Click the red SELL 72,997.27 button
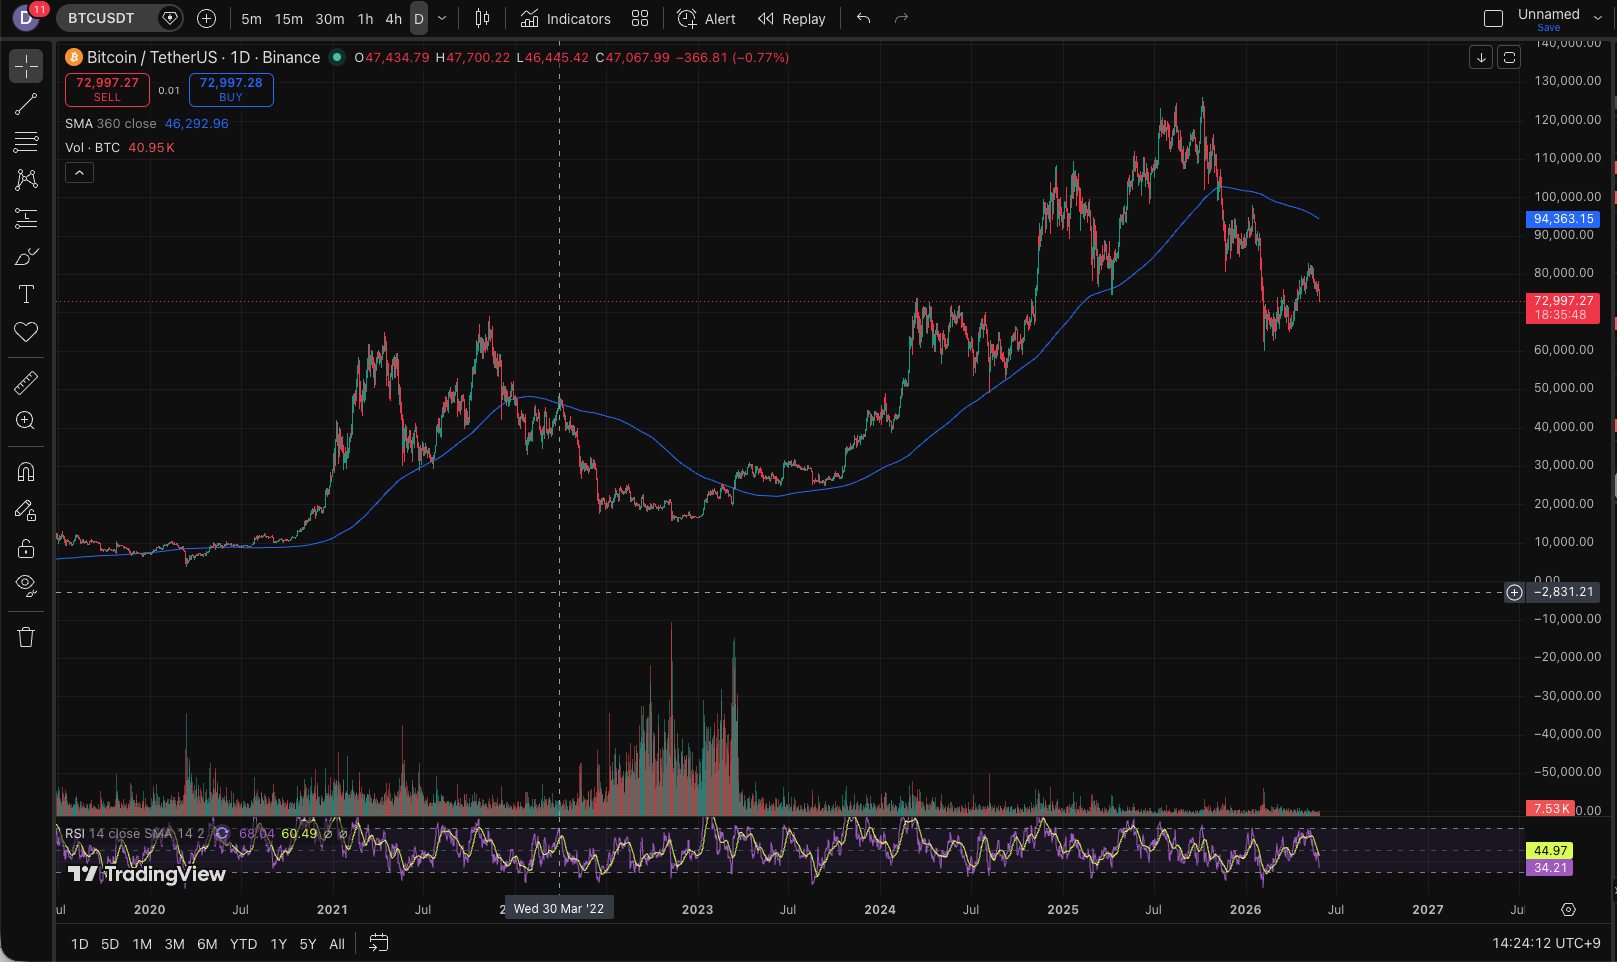The image size is (1617, 962). (107, 90)
